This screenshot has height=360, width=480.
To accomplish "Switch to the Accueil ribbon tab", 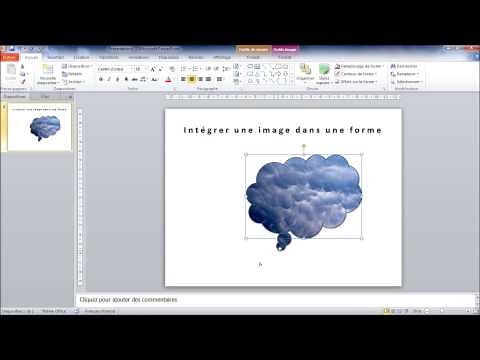I will [31, 57].
